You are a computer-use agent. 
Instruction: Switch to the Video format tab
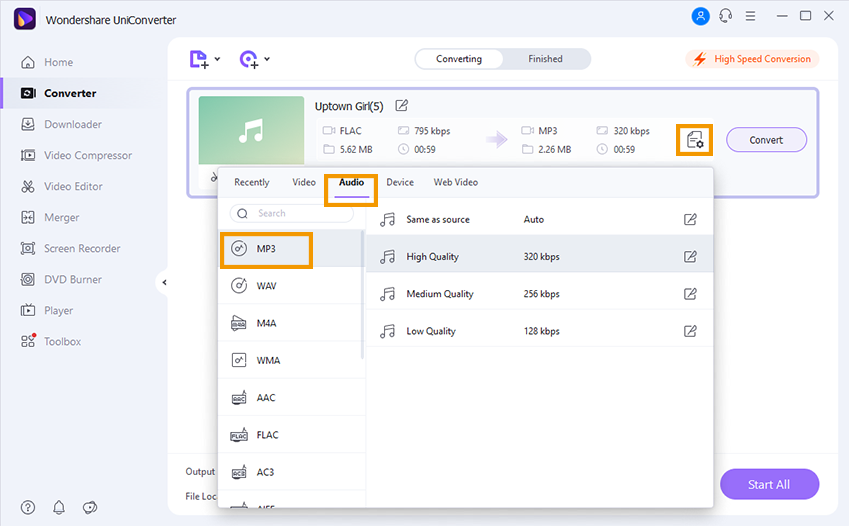(x=304, y=183)
